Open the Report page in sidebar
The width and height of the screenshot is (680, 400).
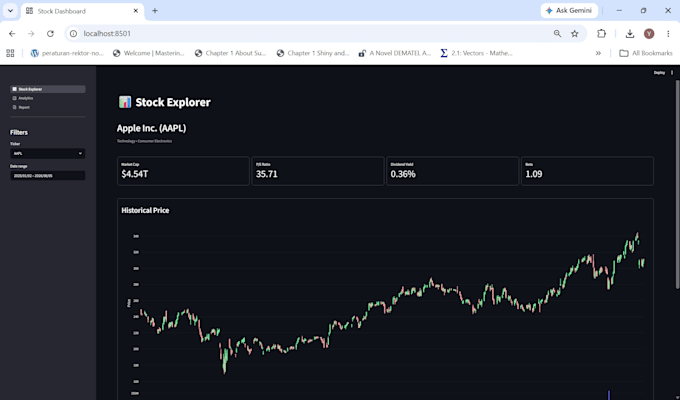pos(48,107)
